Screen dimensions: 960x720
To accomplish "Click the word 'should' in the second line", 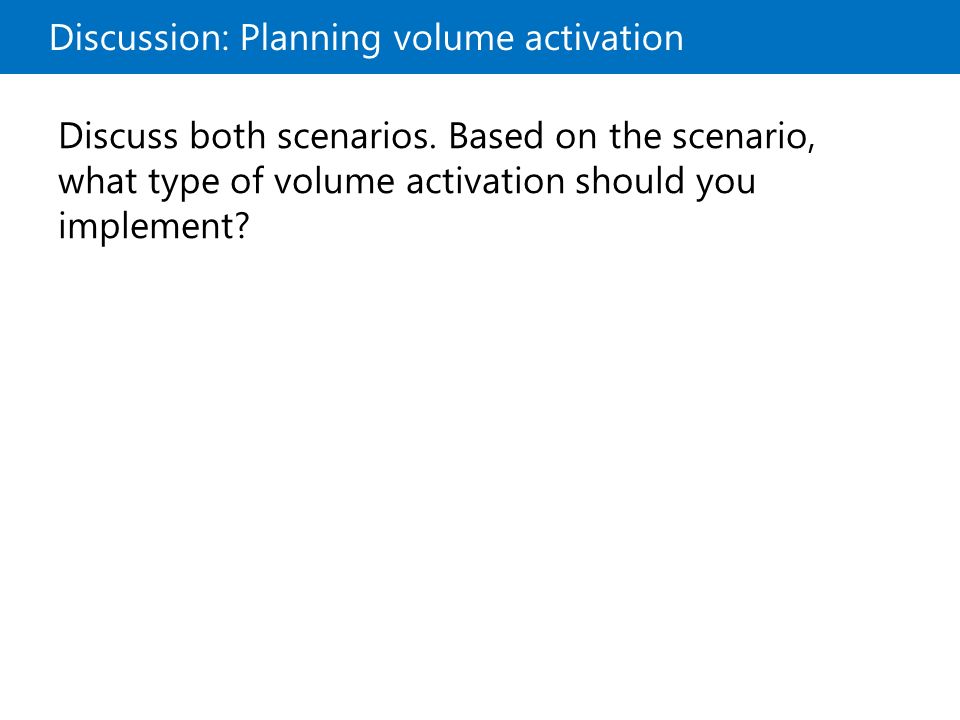I will tap(629, 181).
